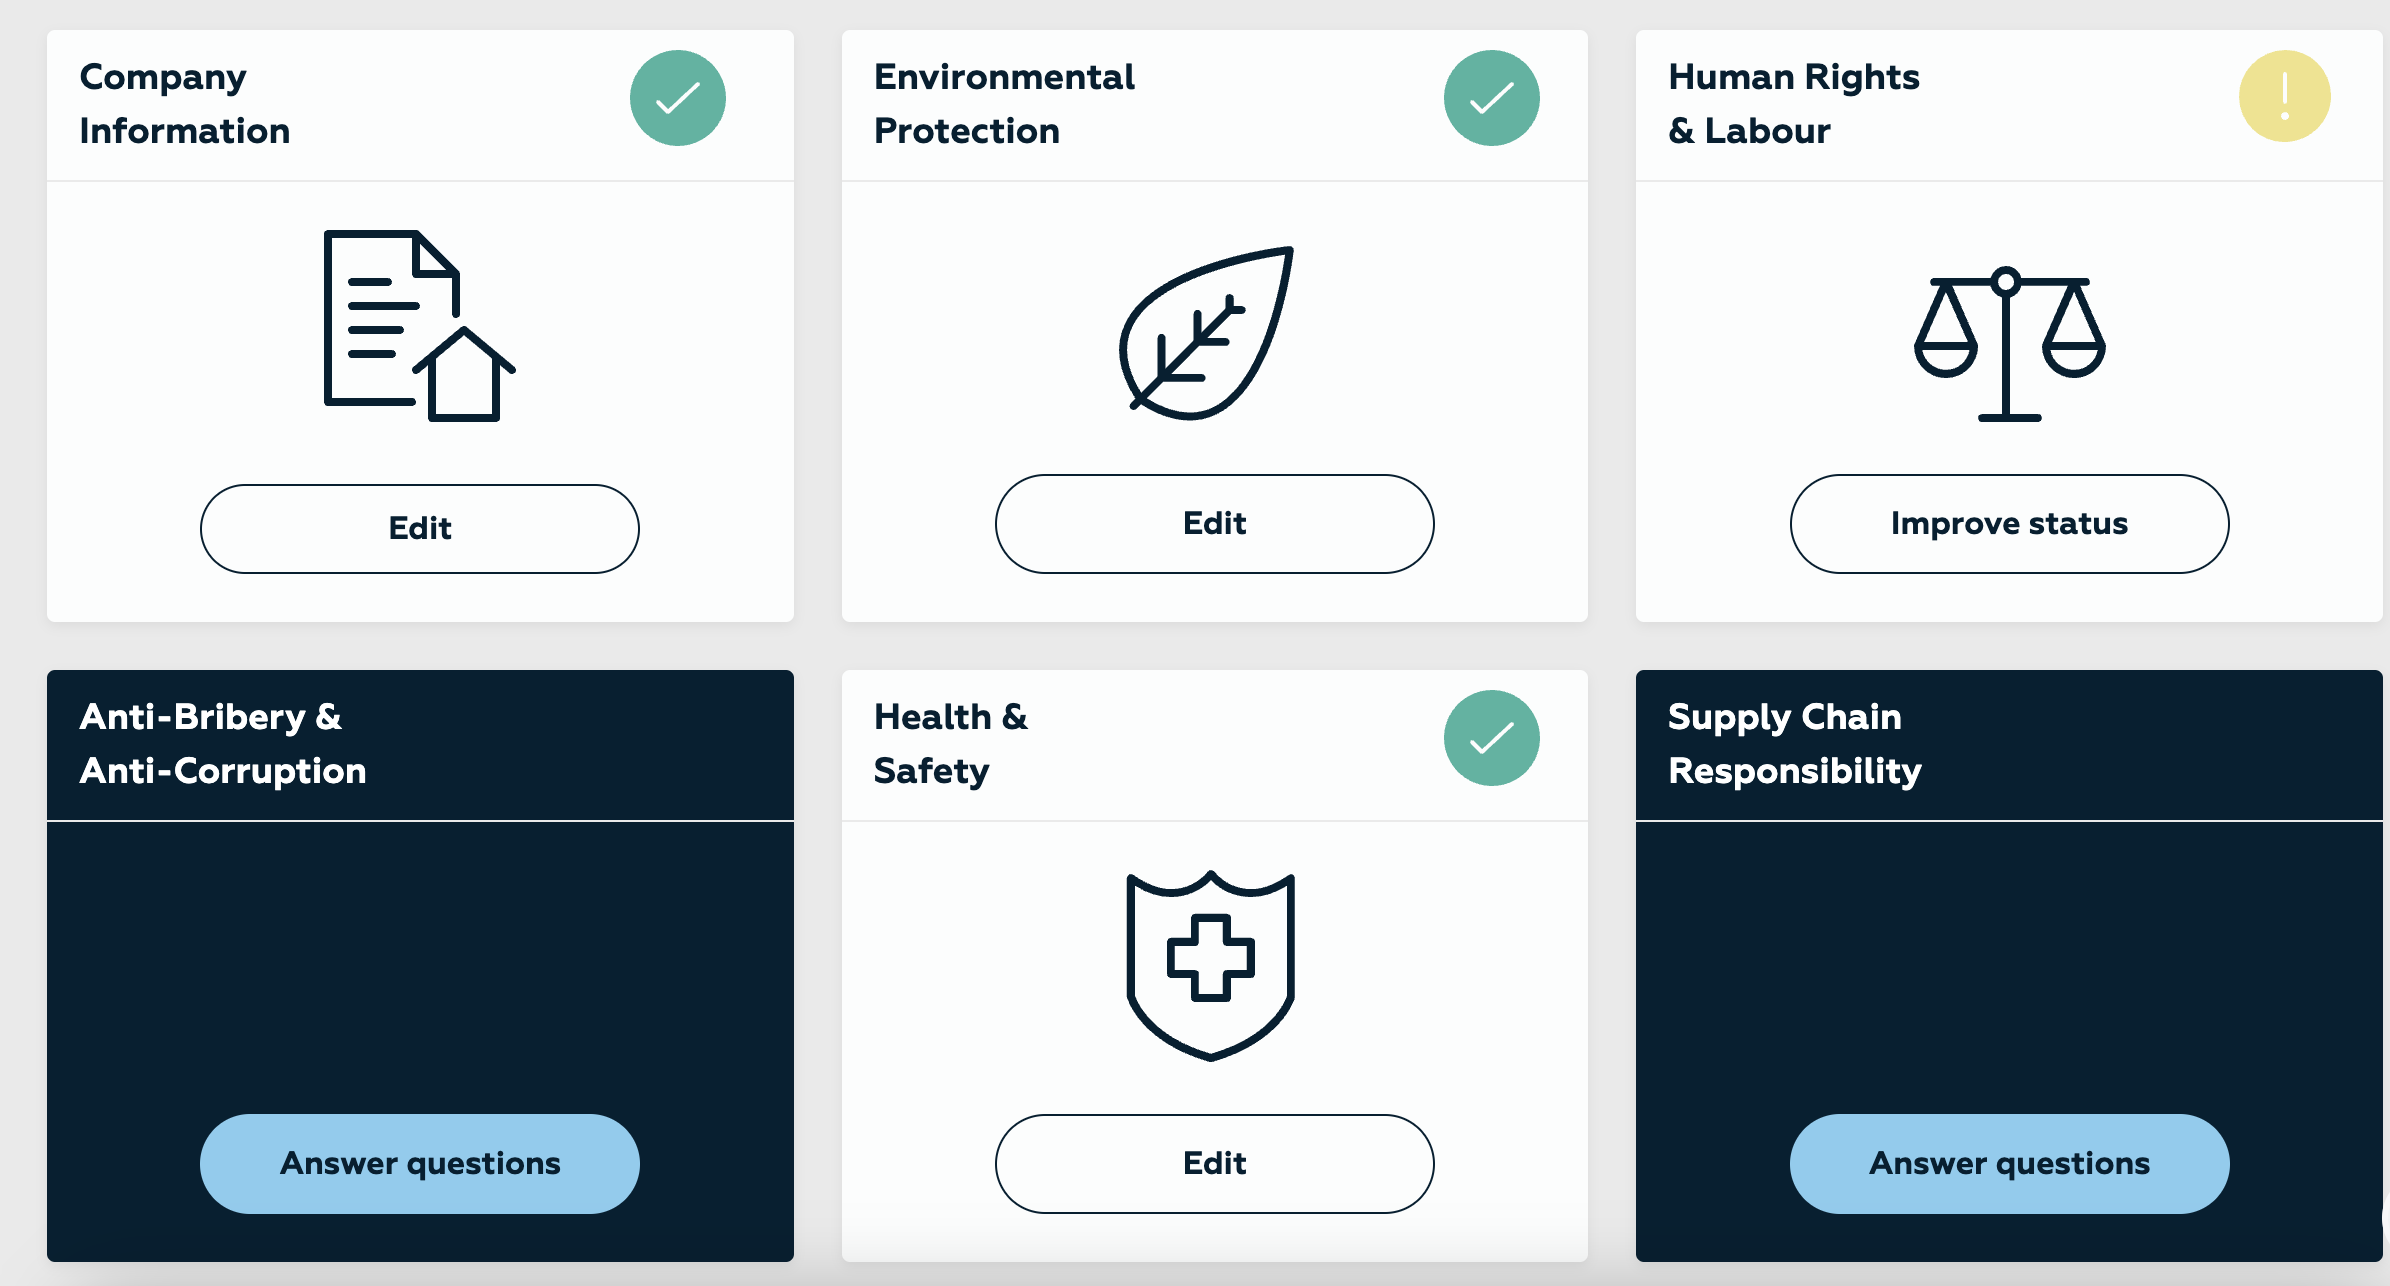Edit the Health & Safety section
Image resolution: width=2390 pixels, height=1286 pixels.
tap(1214, 1163)
